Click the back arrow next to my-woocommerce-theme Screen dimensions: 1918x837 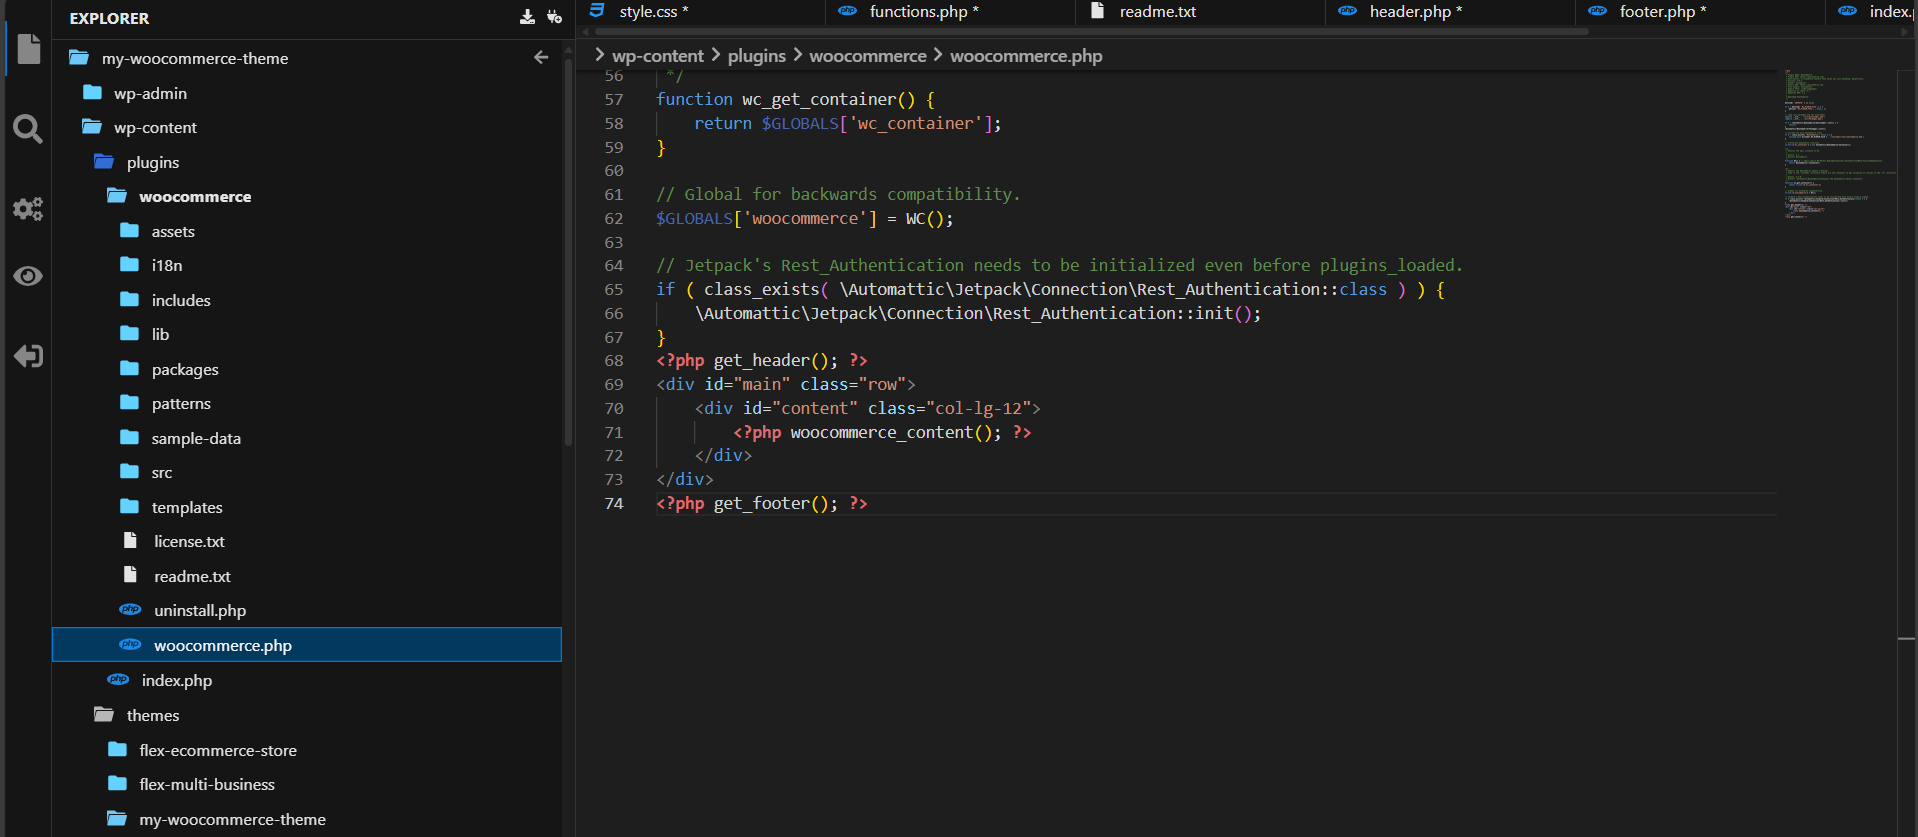tap(541, 58)
